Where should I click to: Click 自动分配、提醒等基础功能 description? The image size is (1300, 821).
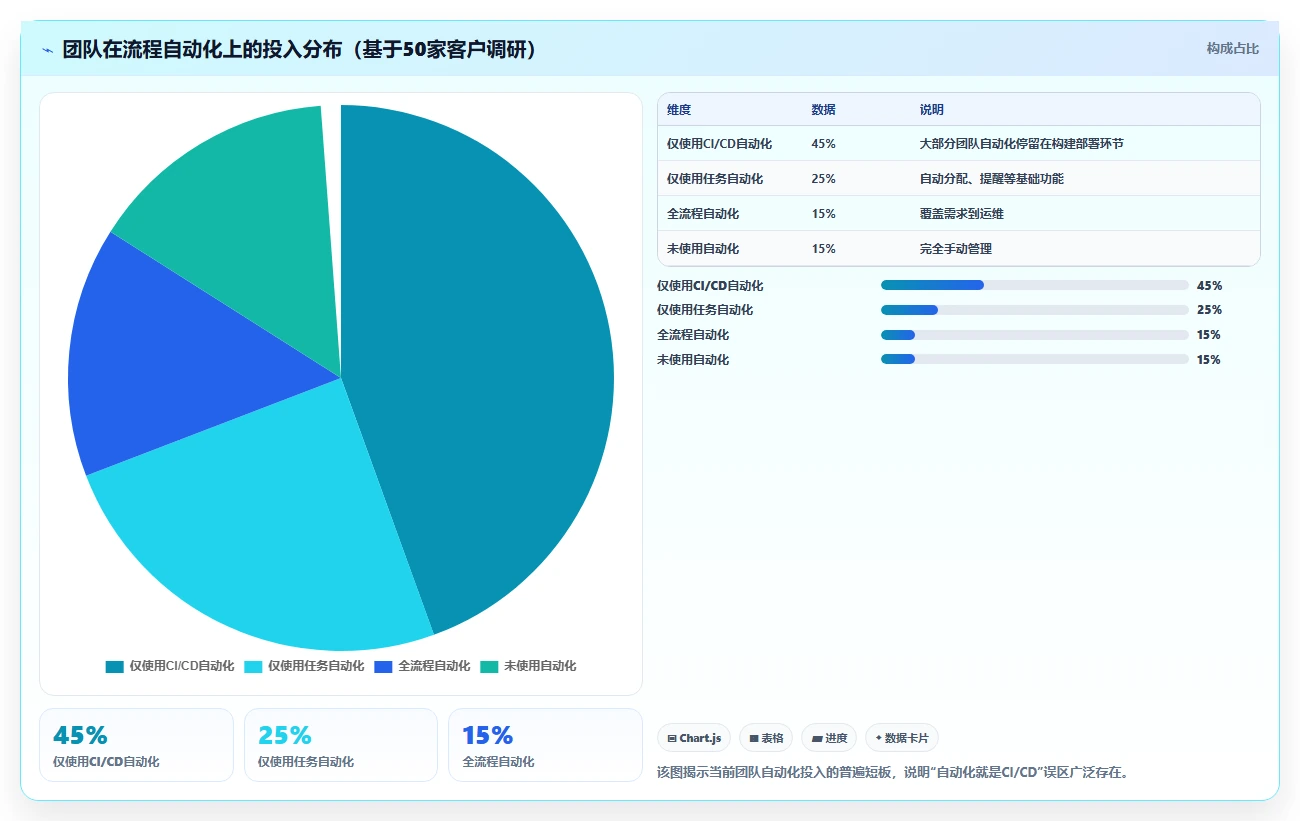[x=991, y=179]
